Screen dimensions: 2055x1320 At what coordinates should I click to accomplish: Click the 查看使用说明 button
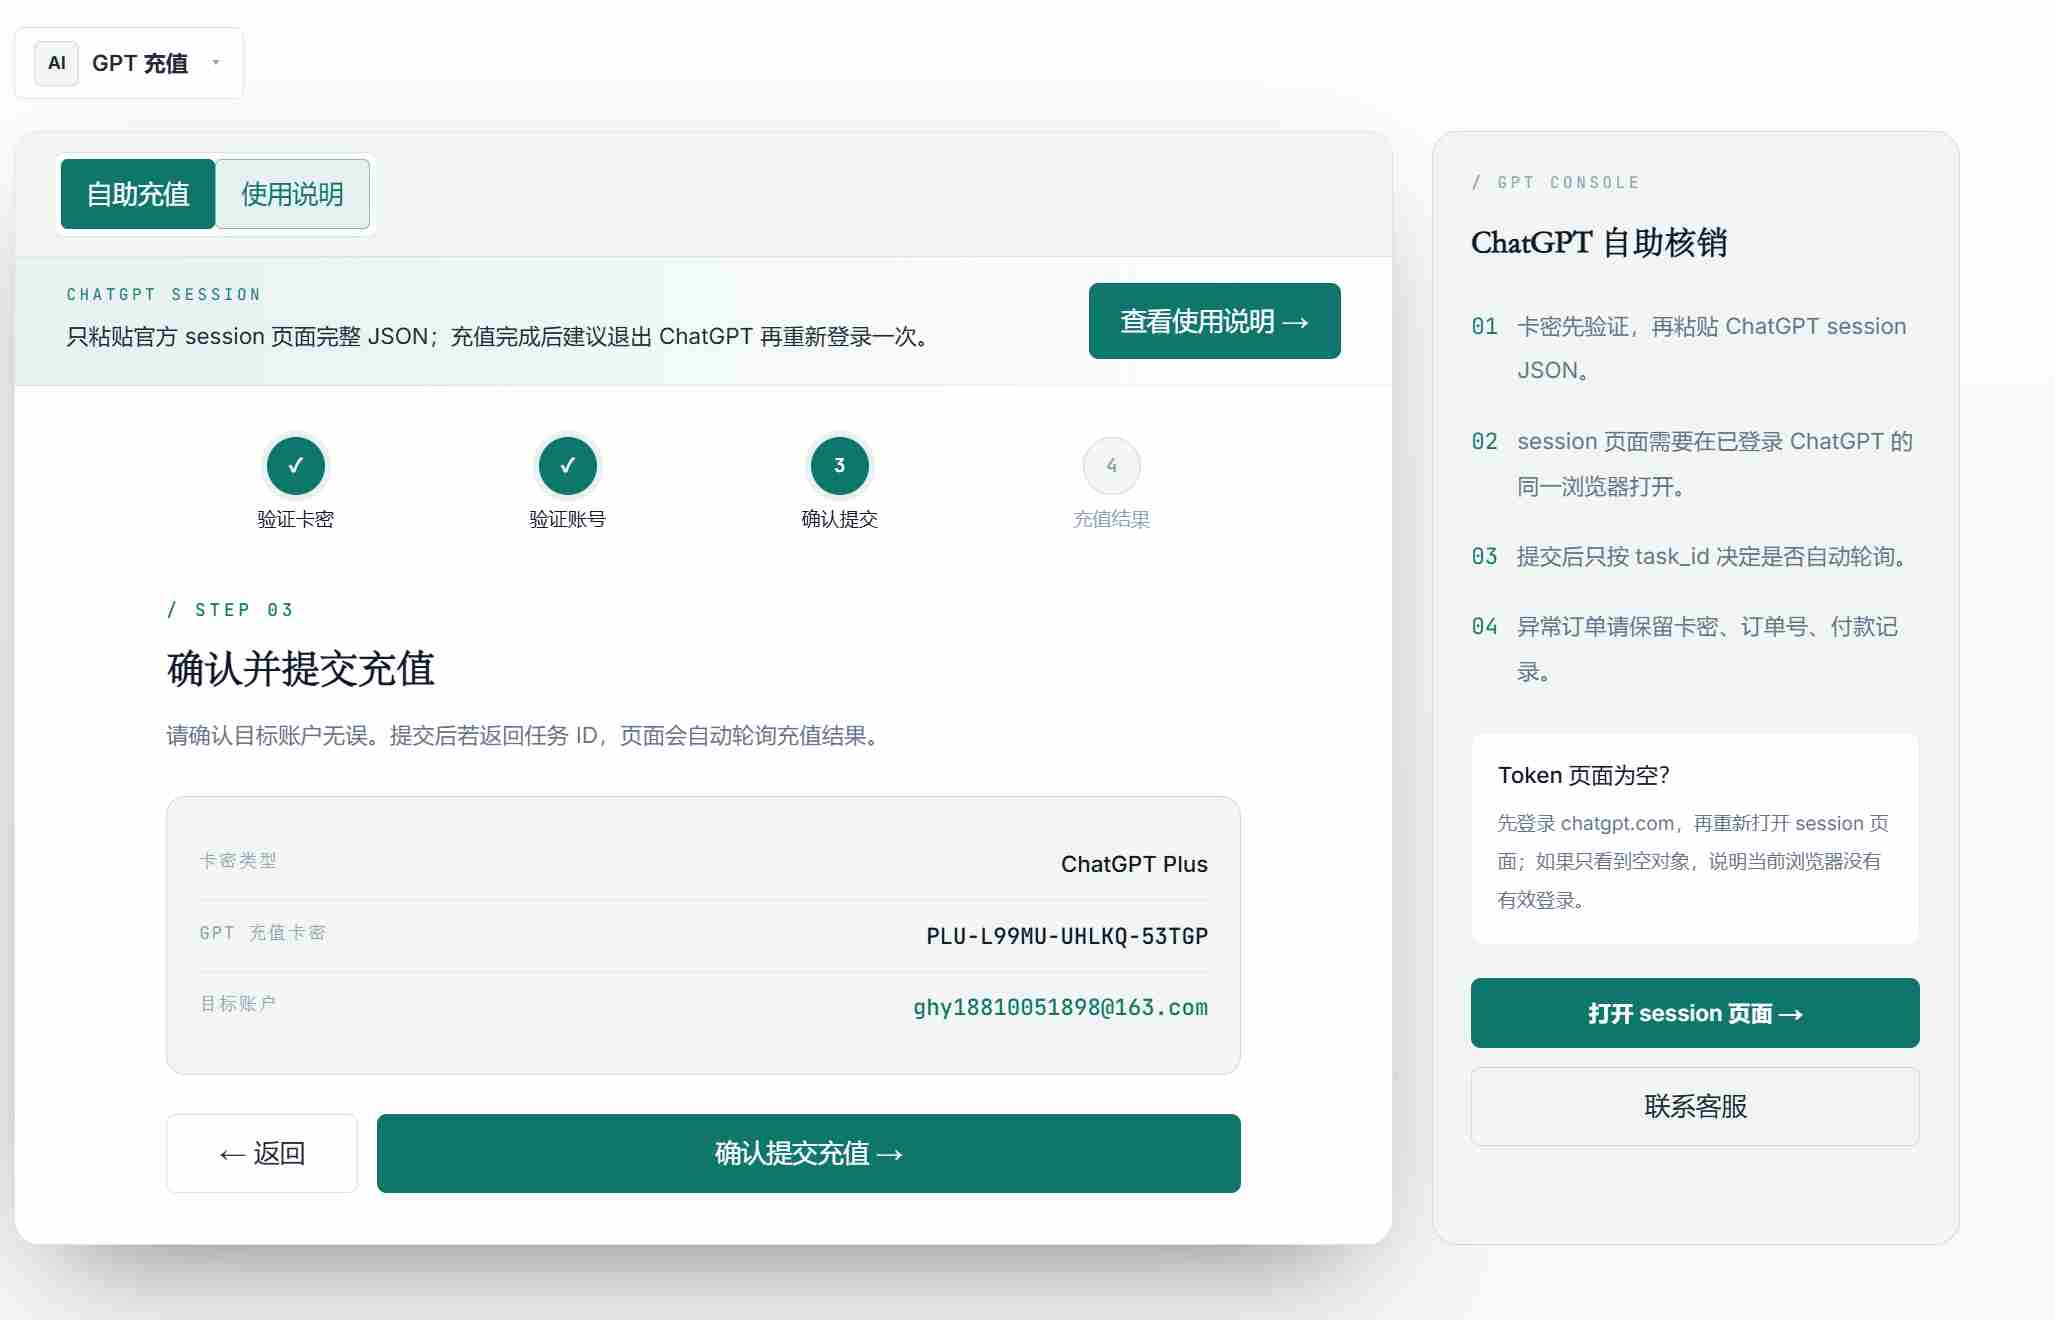(x=1214, y=321)
